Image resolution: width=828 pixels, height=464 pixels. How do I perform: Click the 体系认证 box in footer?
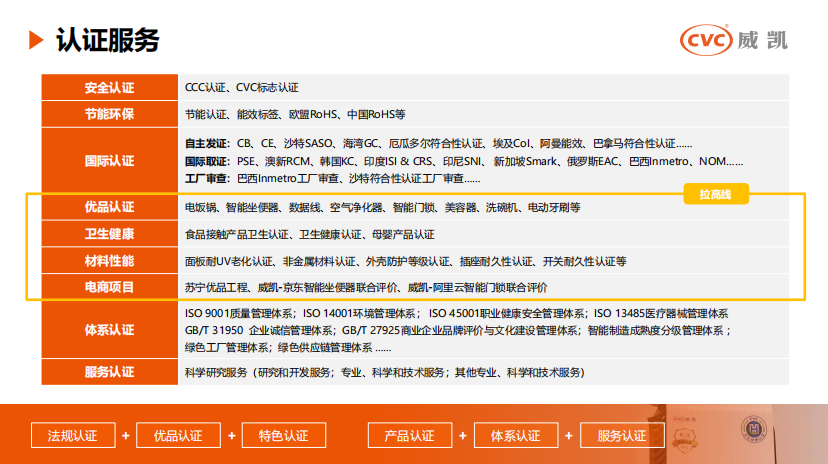[x=516, y=435]
